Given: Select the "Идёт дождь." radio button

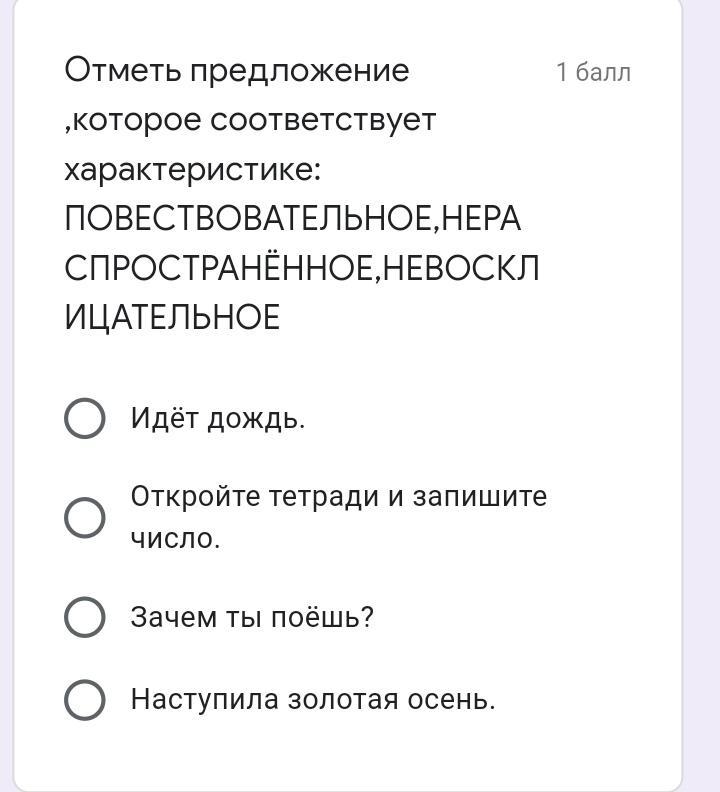Looking at the screenshot, I should (x=85, y=418).
